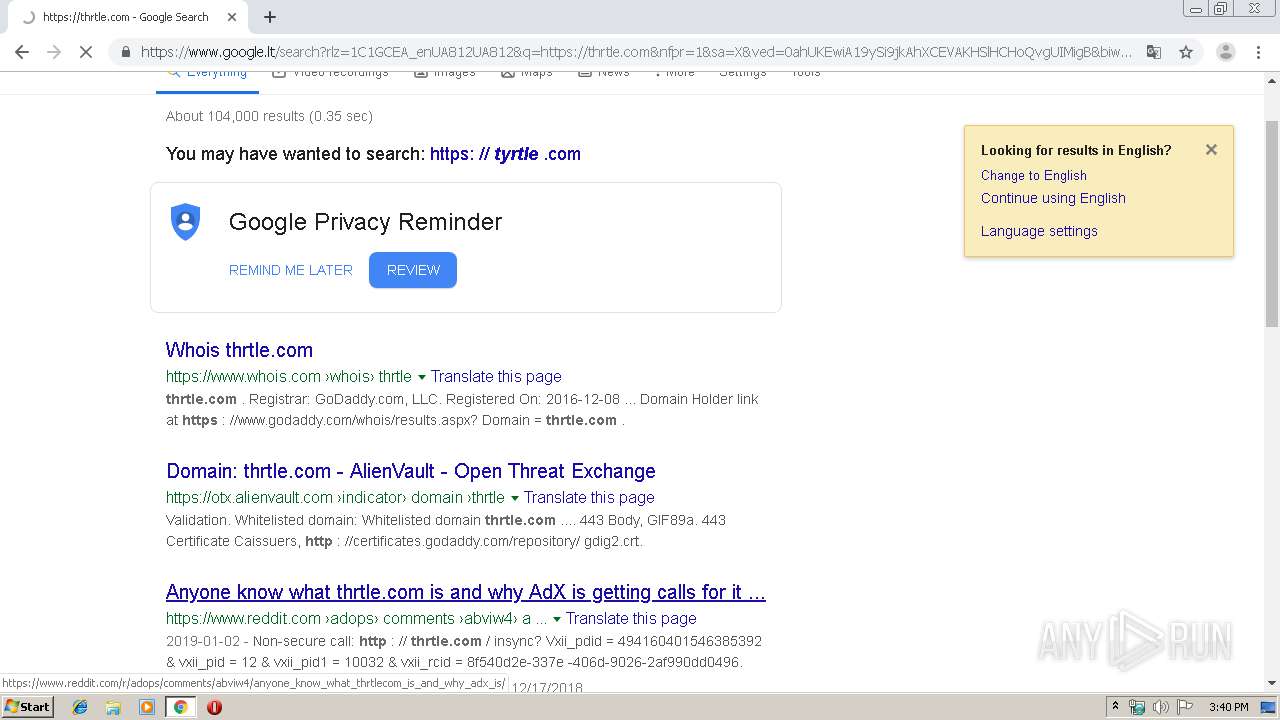Translate the whois.com result page
This screenshot has width=1280, height=720.
(x=496, y=377)
